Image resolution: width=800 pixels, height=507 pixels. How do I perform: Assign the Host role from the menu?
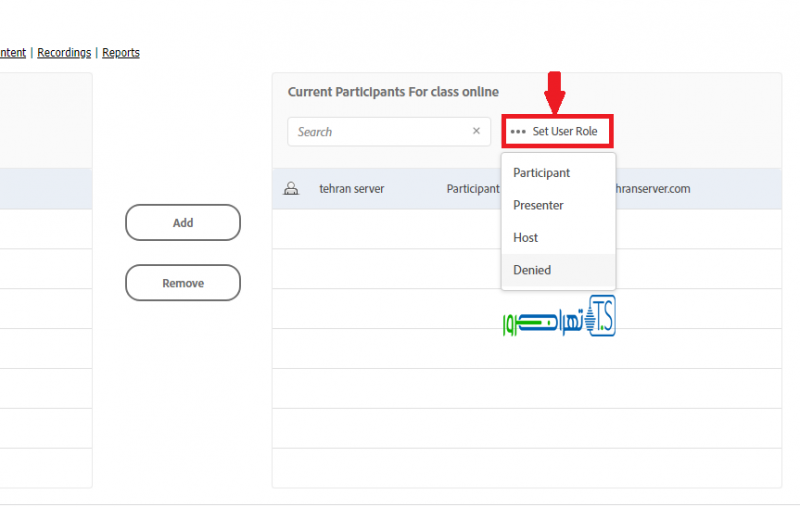click(x=526, y=237)
